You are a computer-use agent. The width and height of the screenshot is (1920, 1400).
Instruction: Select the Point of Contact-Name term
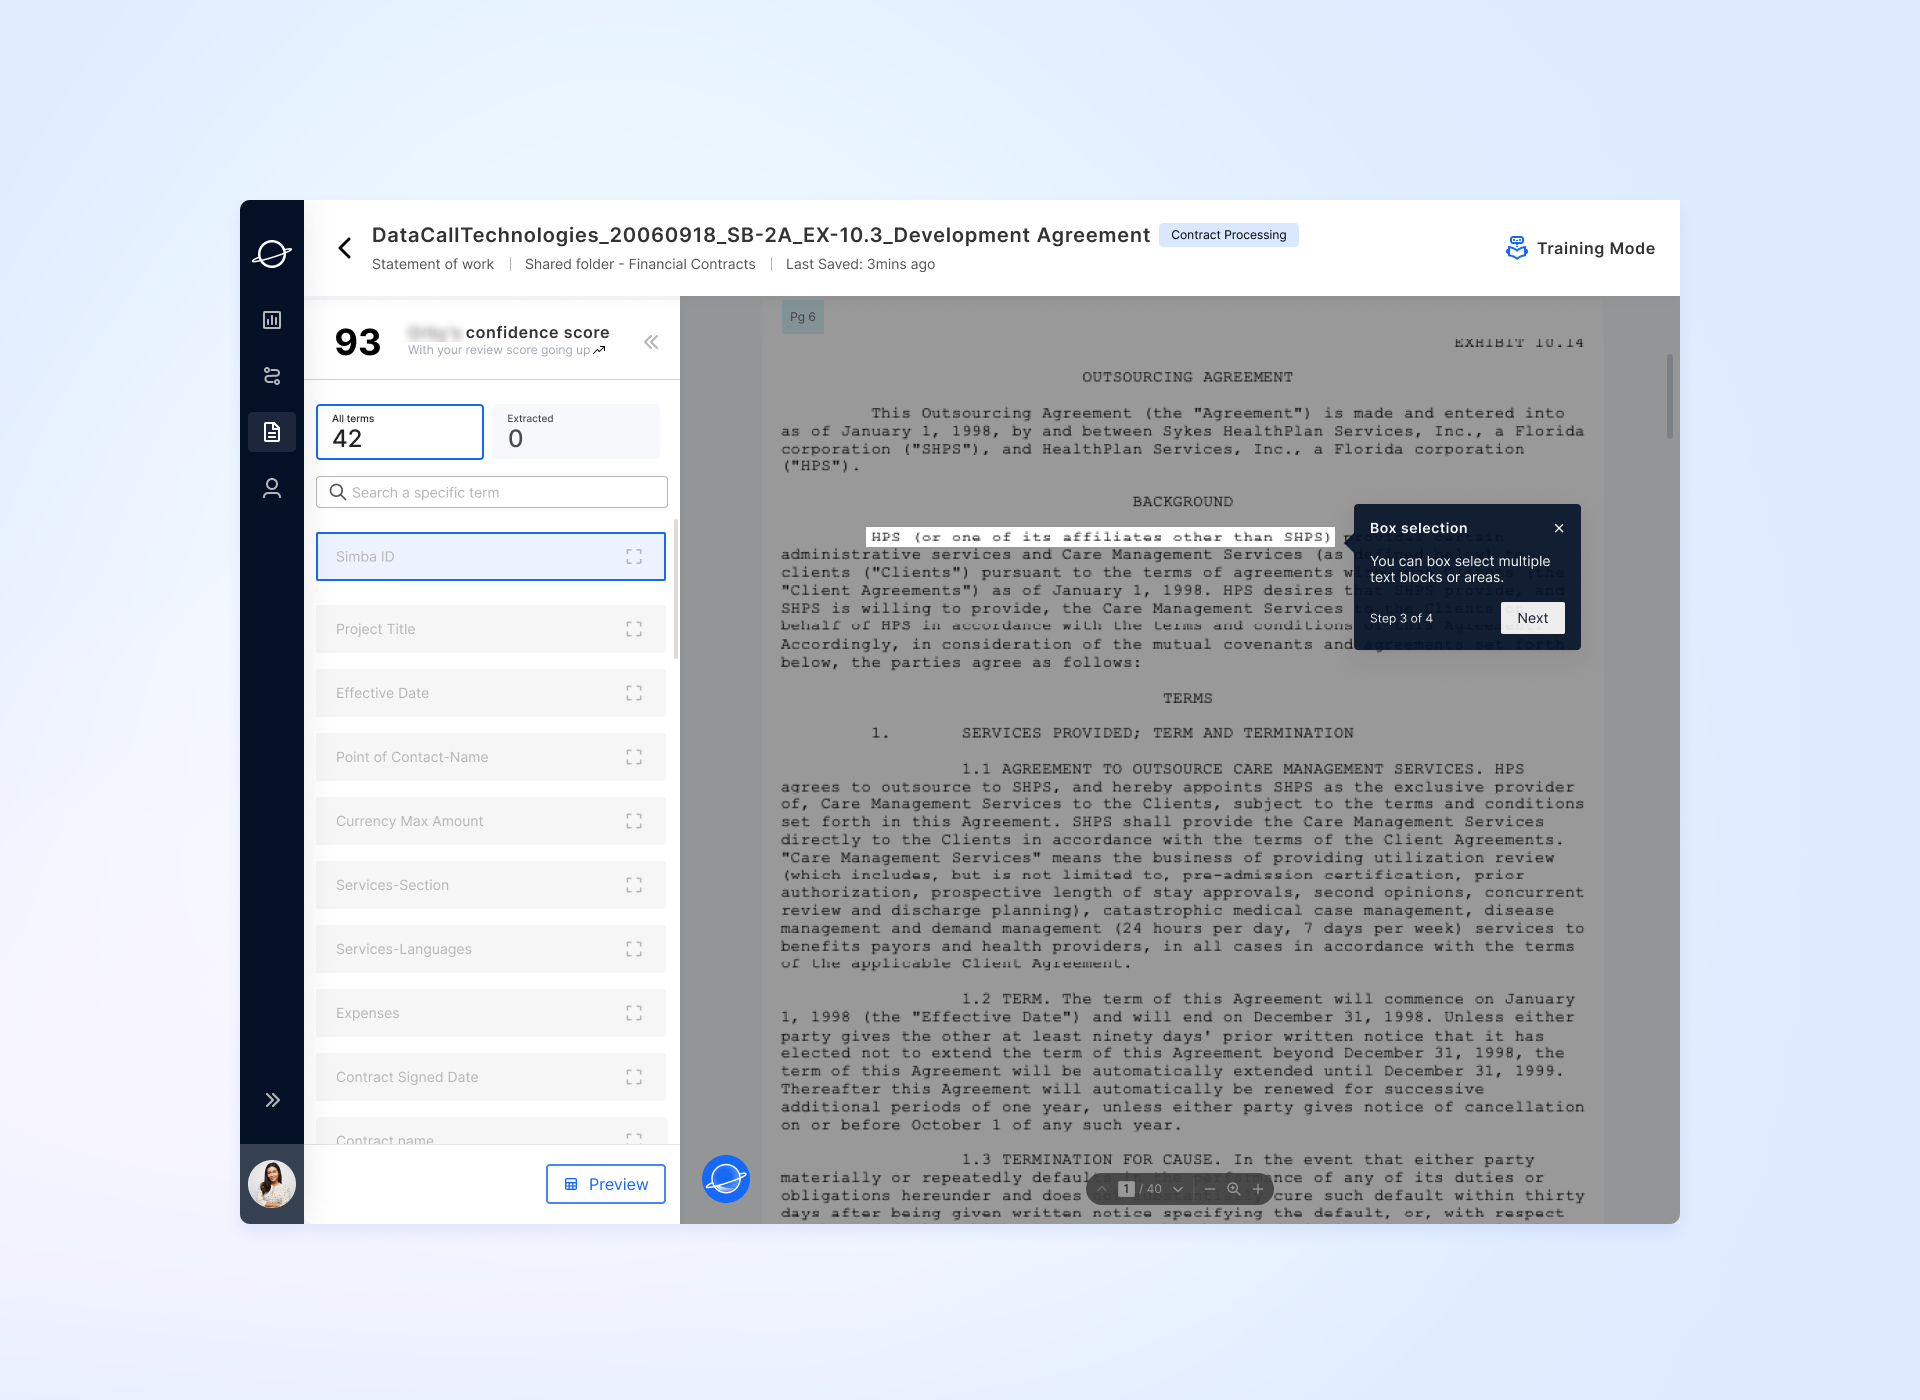pyautogui.click(x=491, y=757)
